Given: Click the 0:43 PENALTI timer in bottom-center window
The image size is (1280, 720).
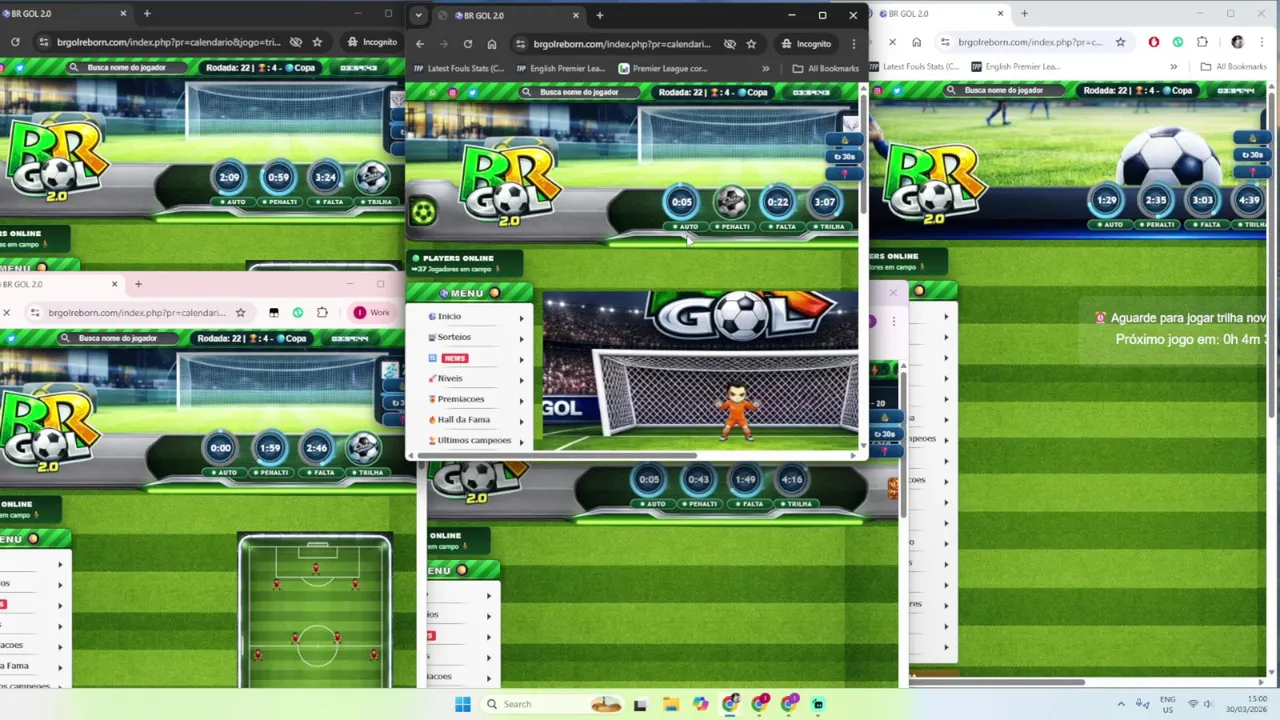Looking at the screenshot, I should [x=698, y=480].
